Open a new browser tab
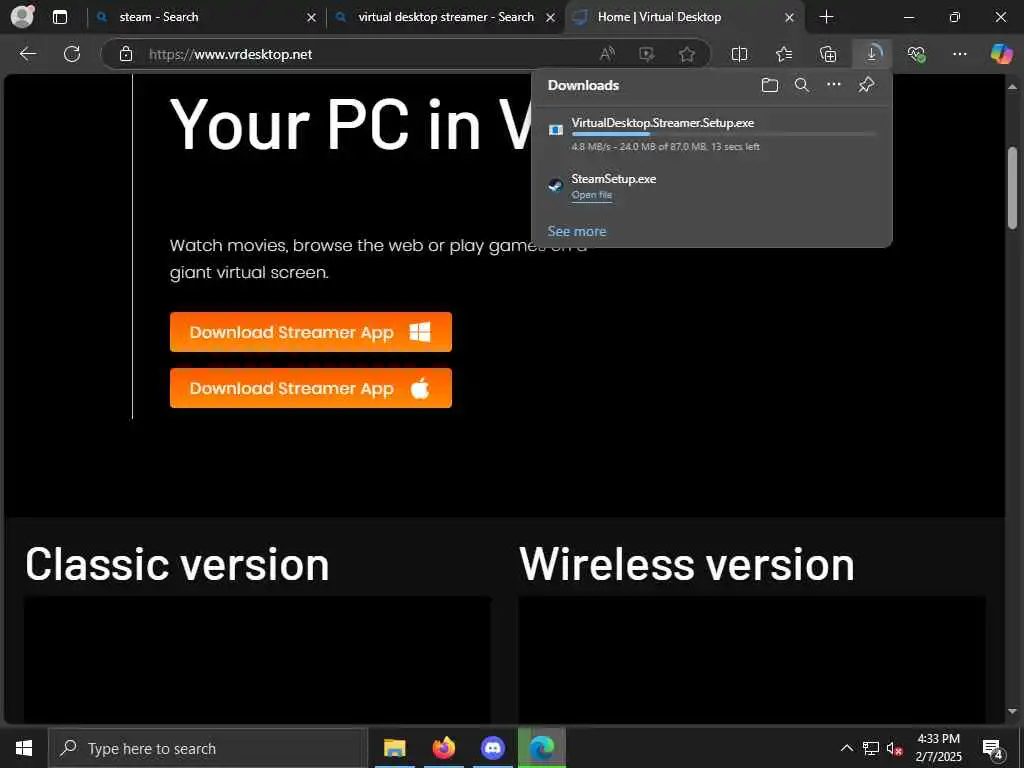The width and height of the screenshot is (1024, 768). coord(826,17)
